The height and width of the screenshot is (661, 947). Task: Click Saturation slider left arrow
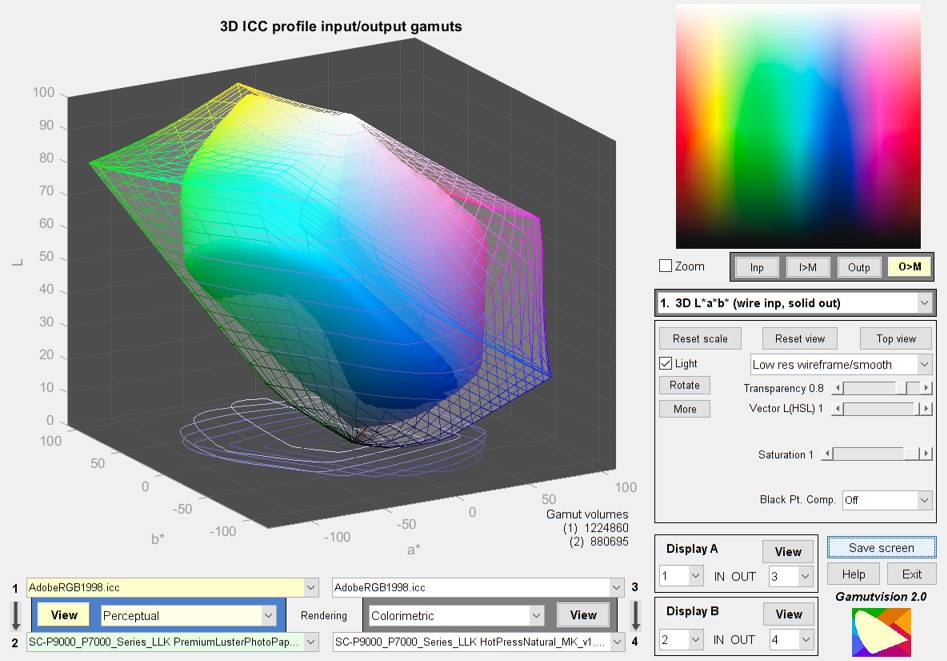click(x=828, y=454)
